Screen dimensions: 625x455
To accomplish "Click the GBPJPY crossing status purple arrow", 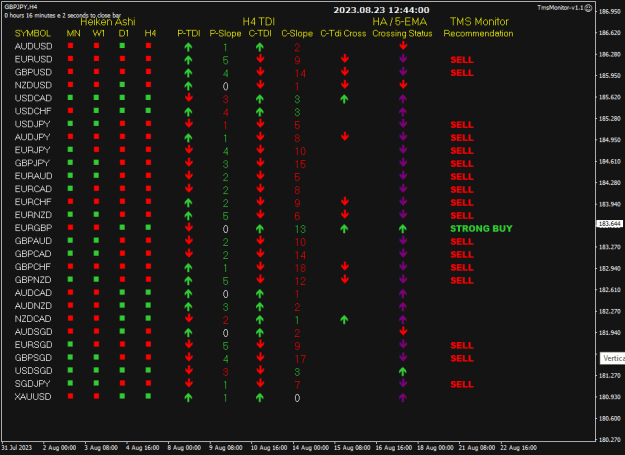I will pyautogui.click(x=403, y=162).
